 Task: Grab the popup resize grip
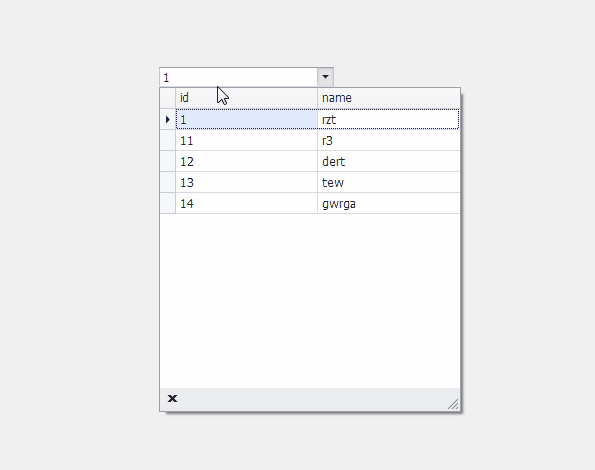453,404
